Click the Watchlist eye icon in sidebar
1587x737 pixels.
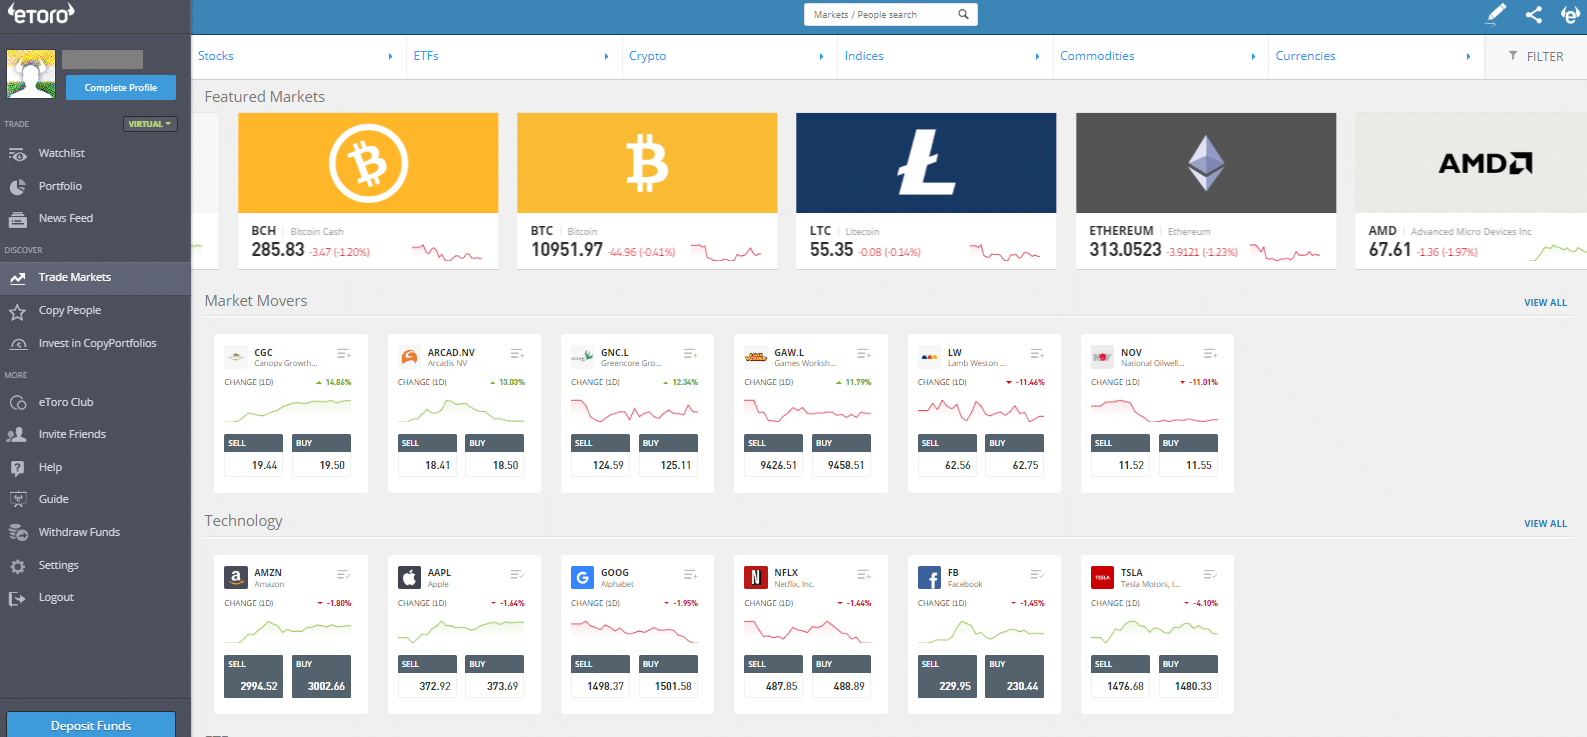[17, 154]
